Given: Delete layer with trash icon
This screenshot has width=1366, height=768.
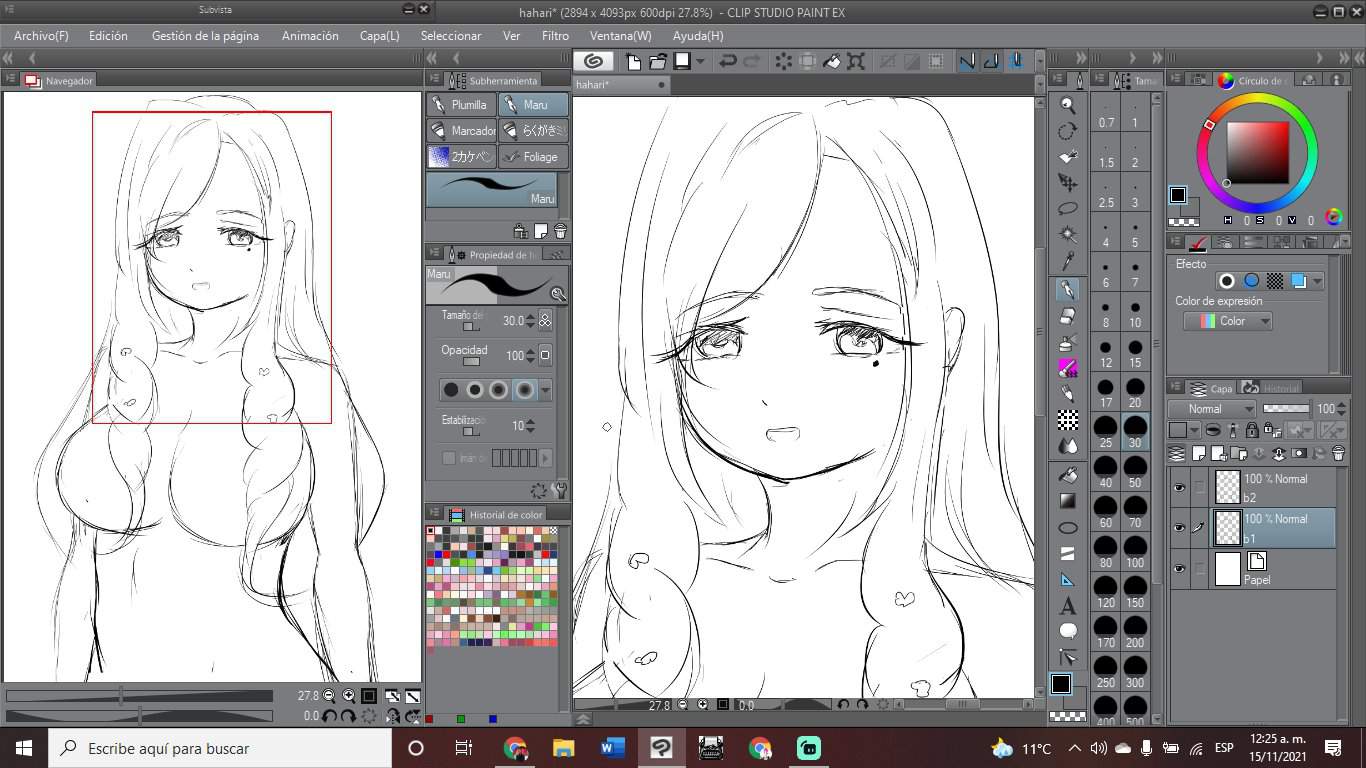Looking at the screenshot, I should (1338, 454).
